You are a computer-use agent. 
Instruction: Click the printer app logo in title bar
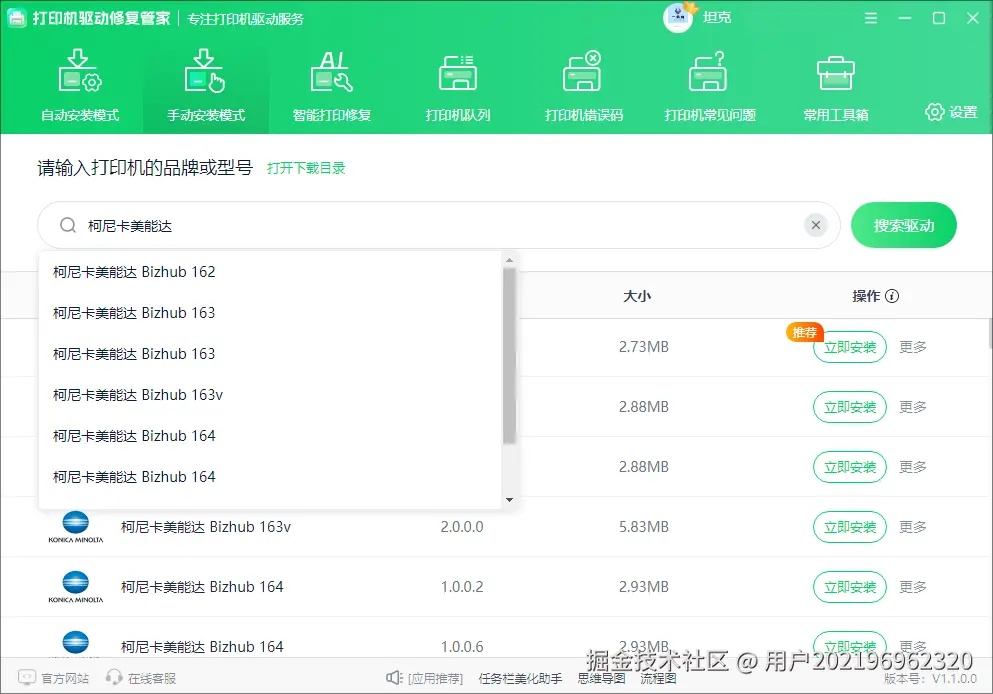pos(16,18)
